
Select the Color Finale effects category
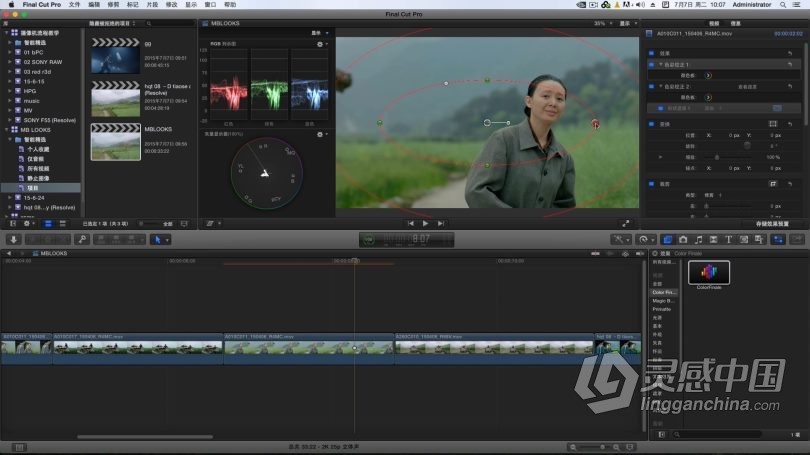[x=663, y=292]
